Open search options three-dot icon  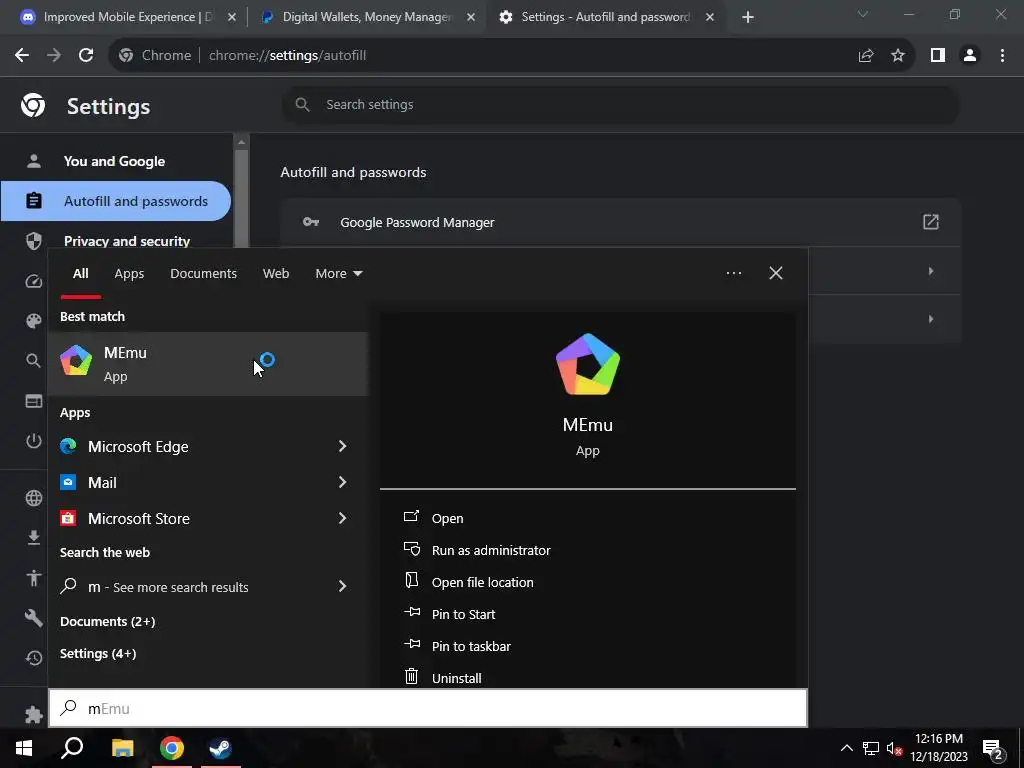click(x=734, y=273)
